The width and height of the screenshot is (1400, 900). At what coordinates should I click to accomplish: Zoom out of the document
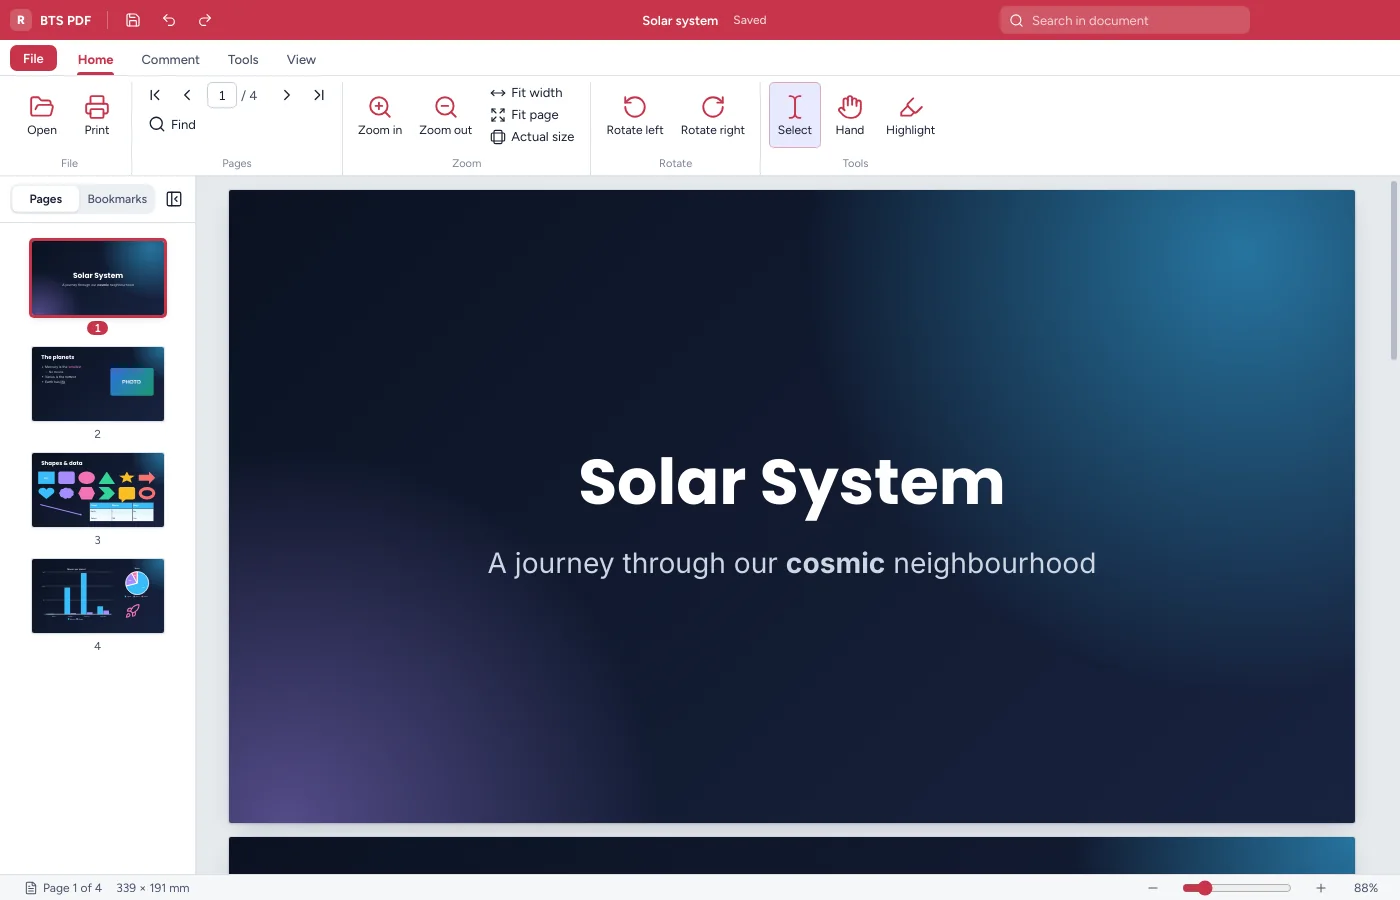click(x=445, y=115)
